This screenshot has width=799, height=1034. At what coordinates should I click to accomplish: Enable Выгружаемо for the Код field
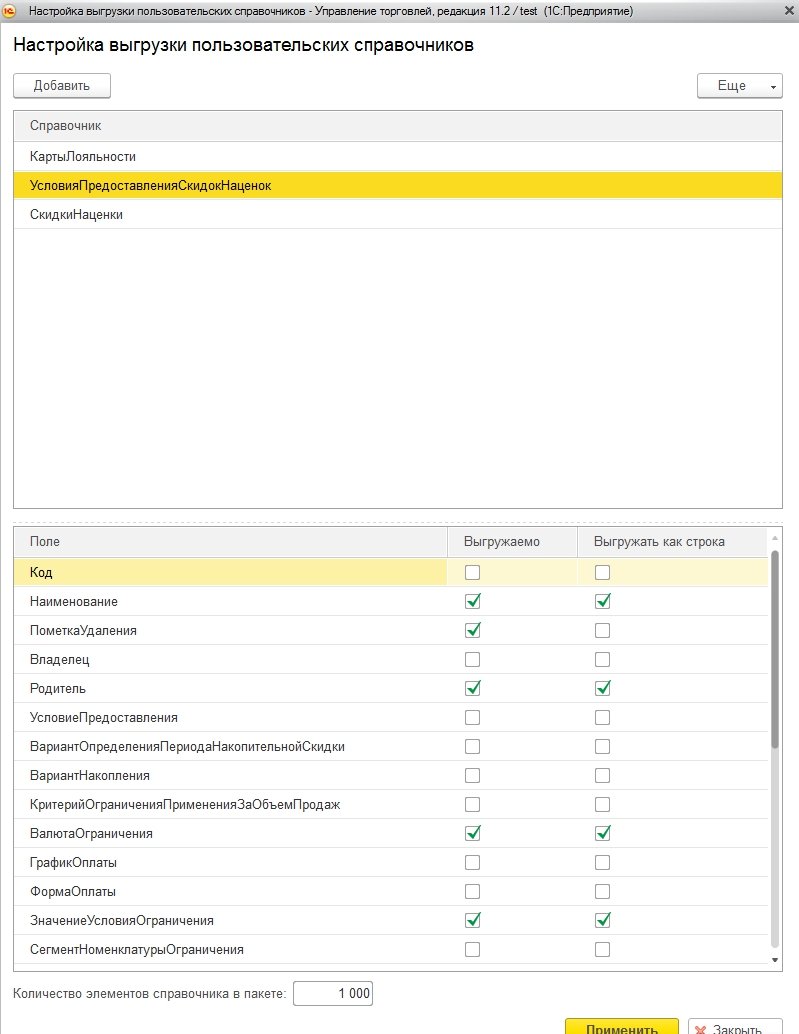tap(473, 572)
